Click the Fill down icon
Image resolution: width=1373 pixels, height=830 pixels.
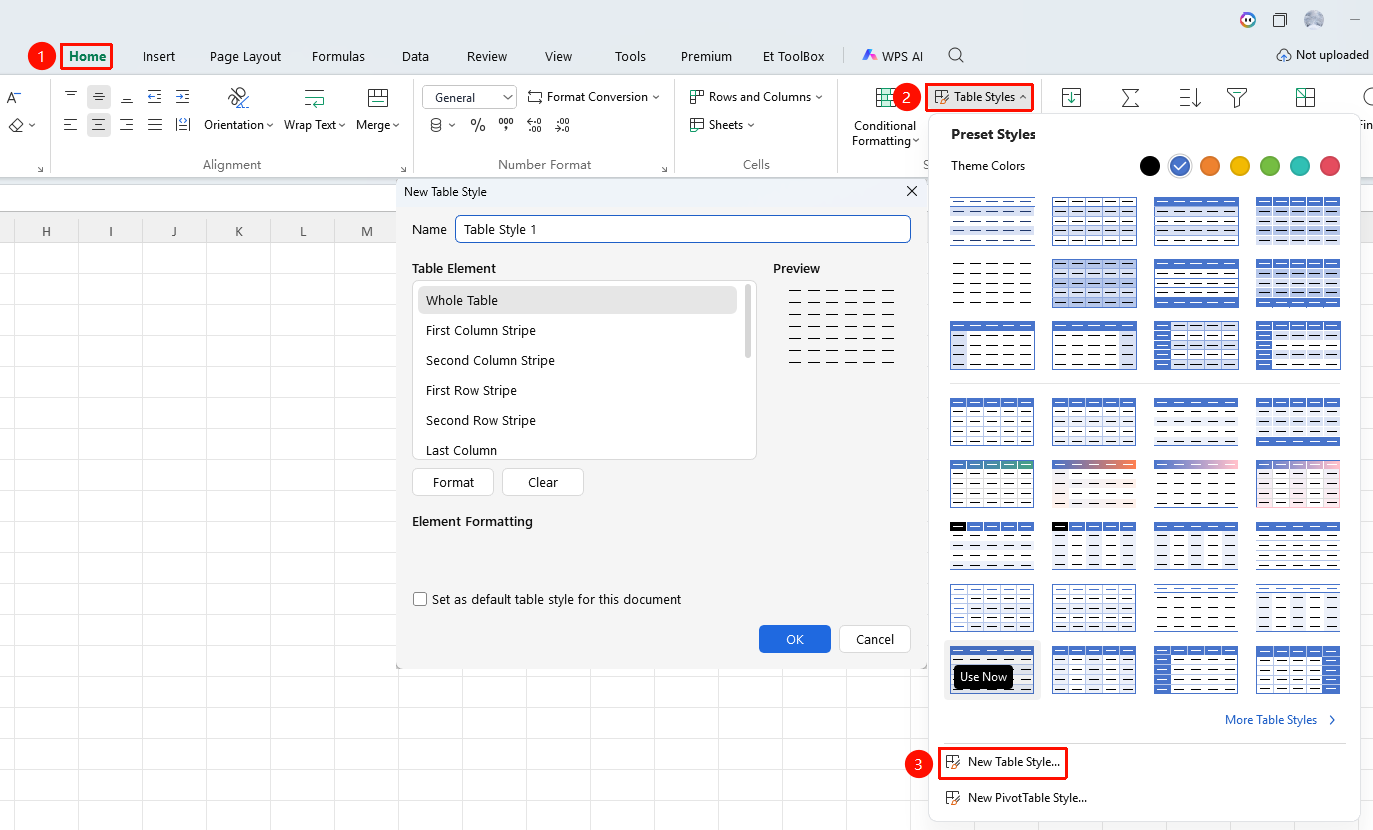click(1071, 97)
